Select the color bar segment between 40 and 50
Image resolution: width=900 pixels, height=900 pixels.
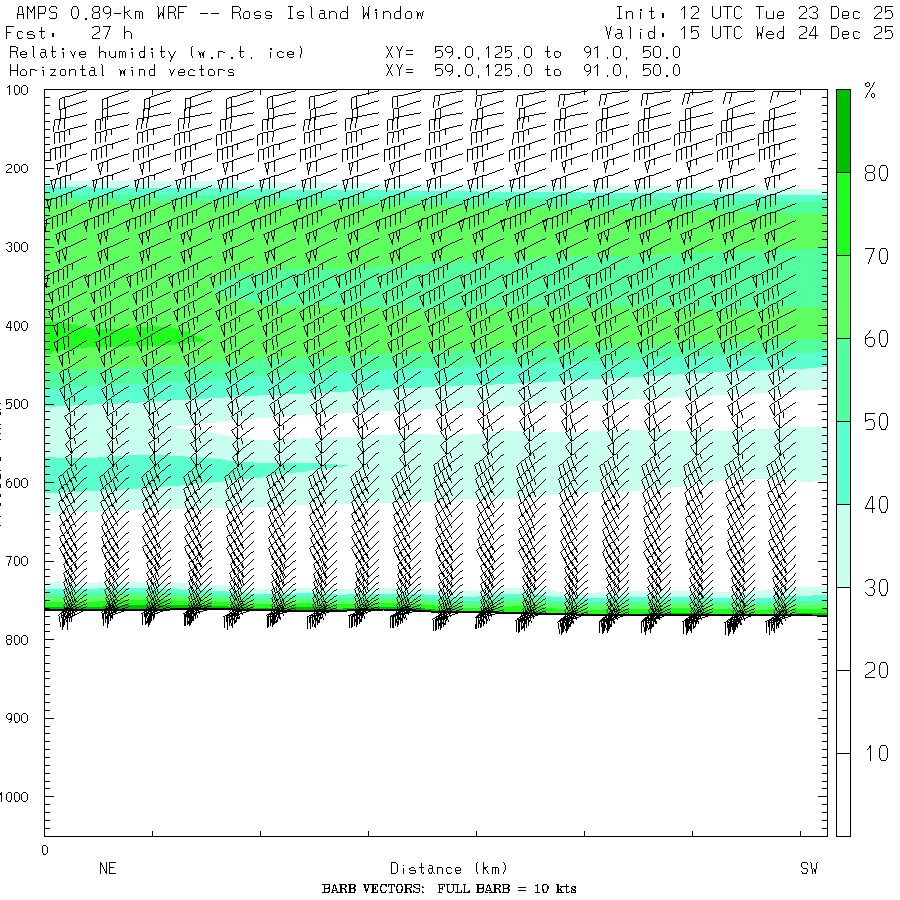click(843, 462)
